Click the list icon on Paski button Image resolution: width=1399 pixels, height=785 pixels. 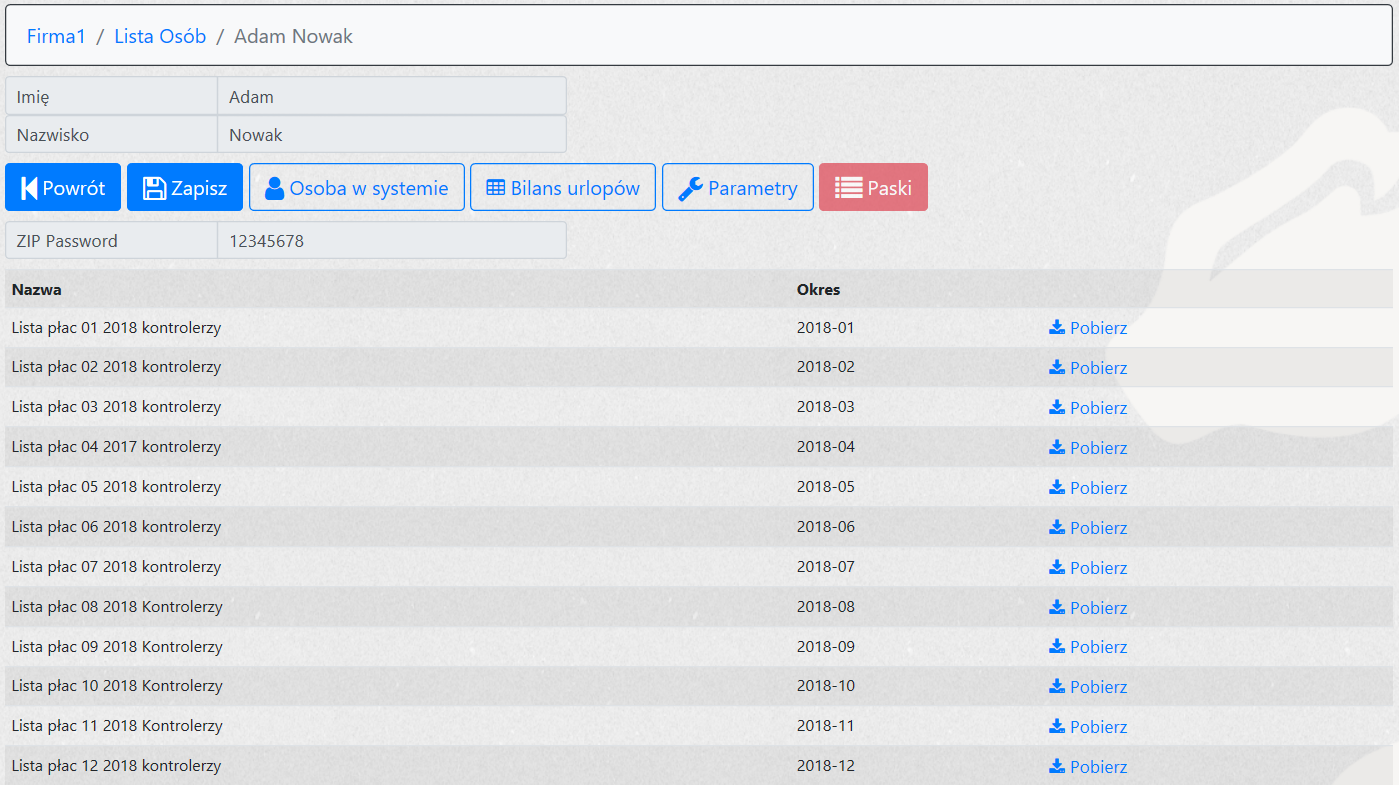tap(848, 188)
